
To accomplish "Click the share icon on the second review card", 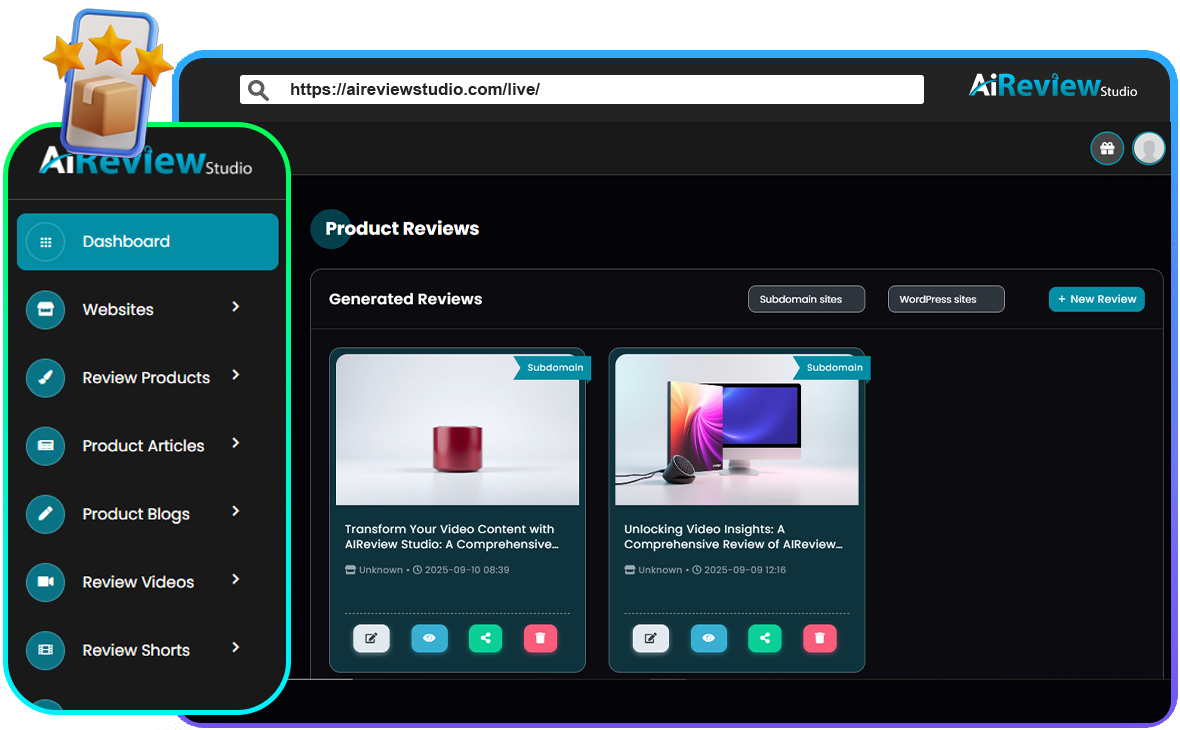I will coord(764,638).
